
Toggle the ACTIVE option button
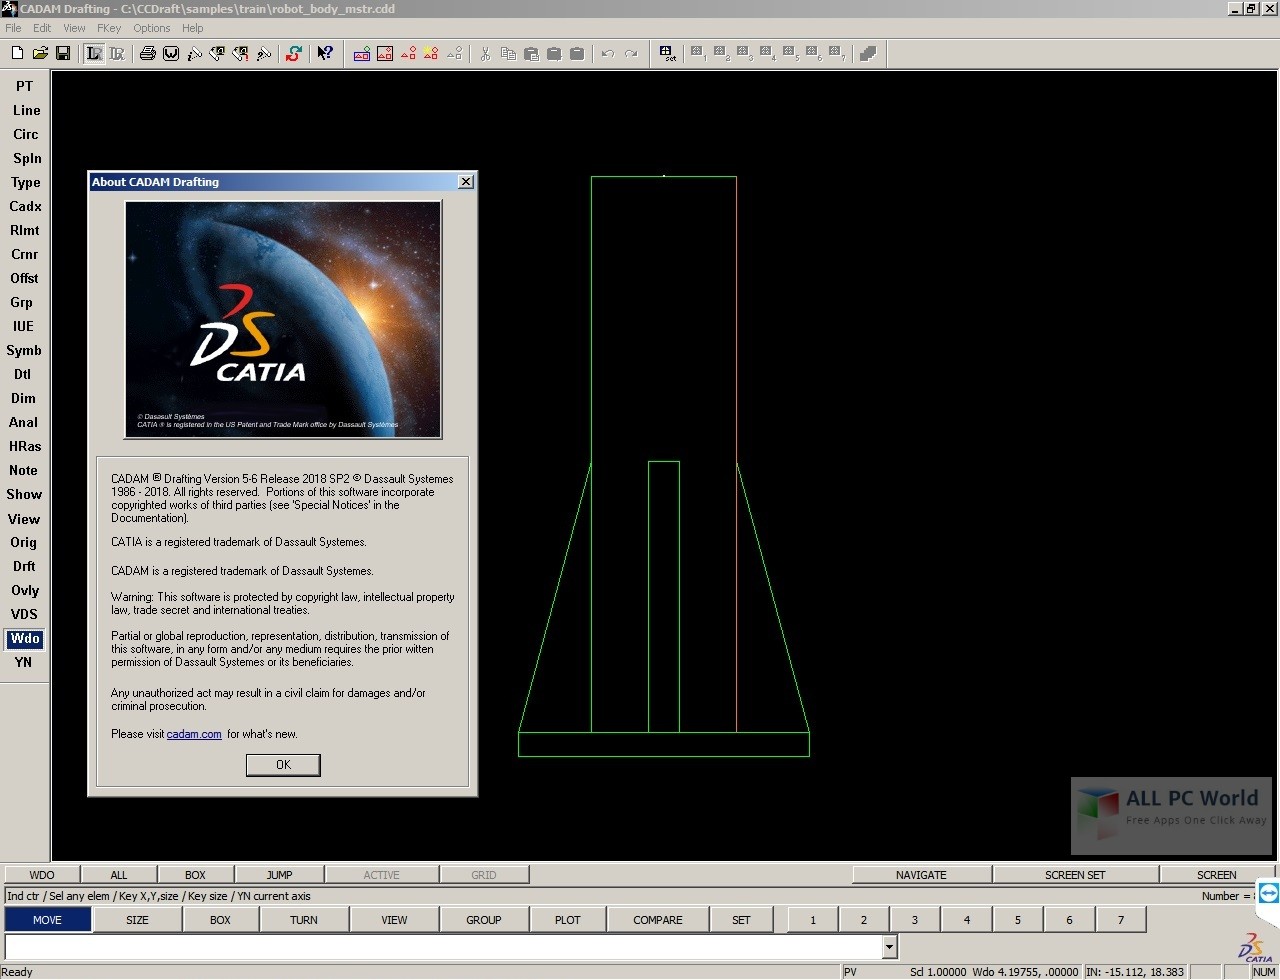click(381, 875)
